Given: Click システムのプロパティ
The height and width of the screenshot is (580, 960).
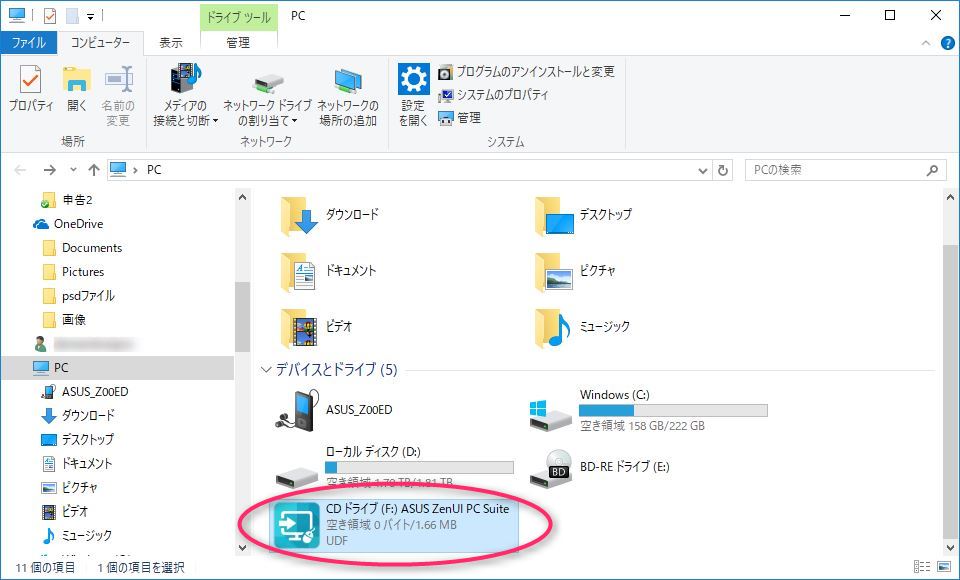Looking at the screenshot, I should pos(493,95).
